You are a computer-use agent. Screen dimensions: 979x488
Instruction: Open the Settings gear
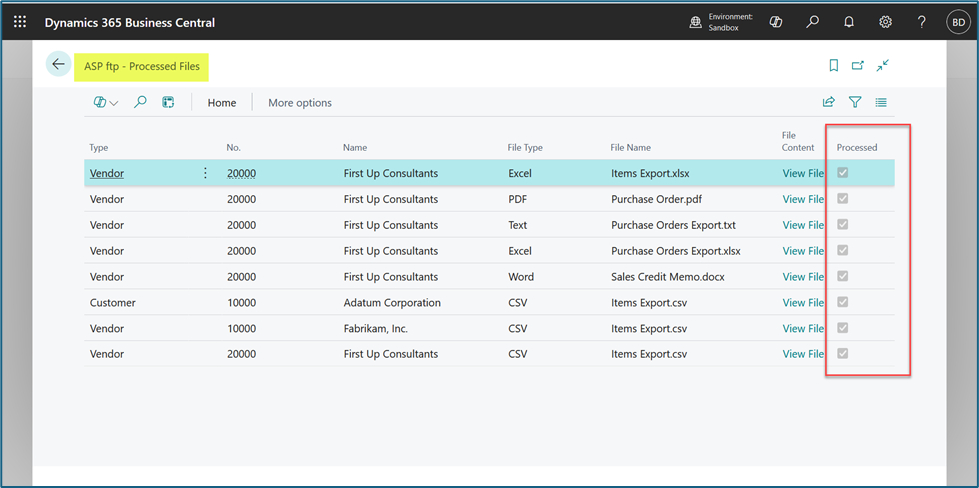click(x=885, y=22)
